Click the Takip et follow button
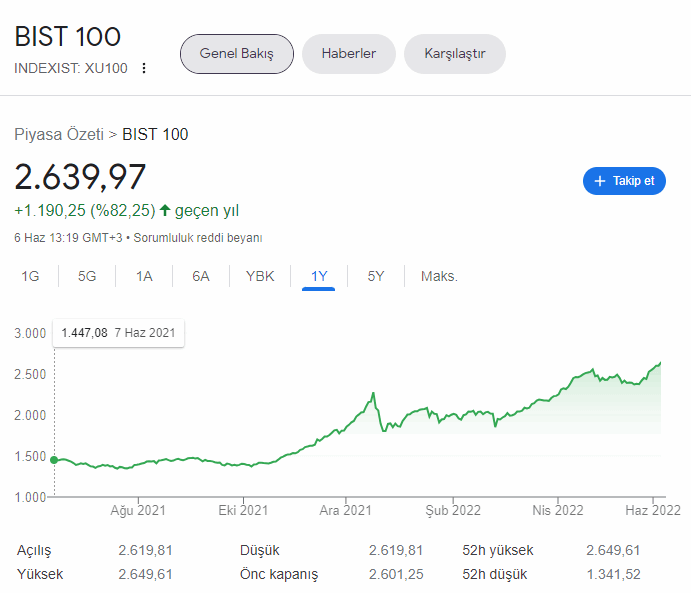Screen dimensions: 691x593 [x=624, y=181]
